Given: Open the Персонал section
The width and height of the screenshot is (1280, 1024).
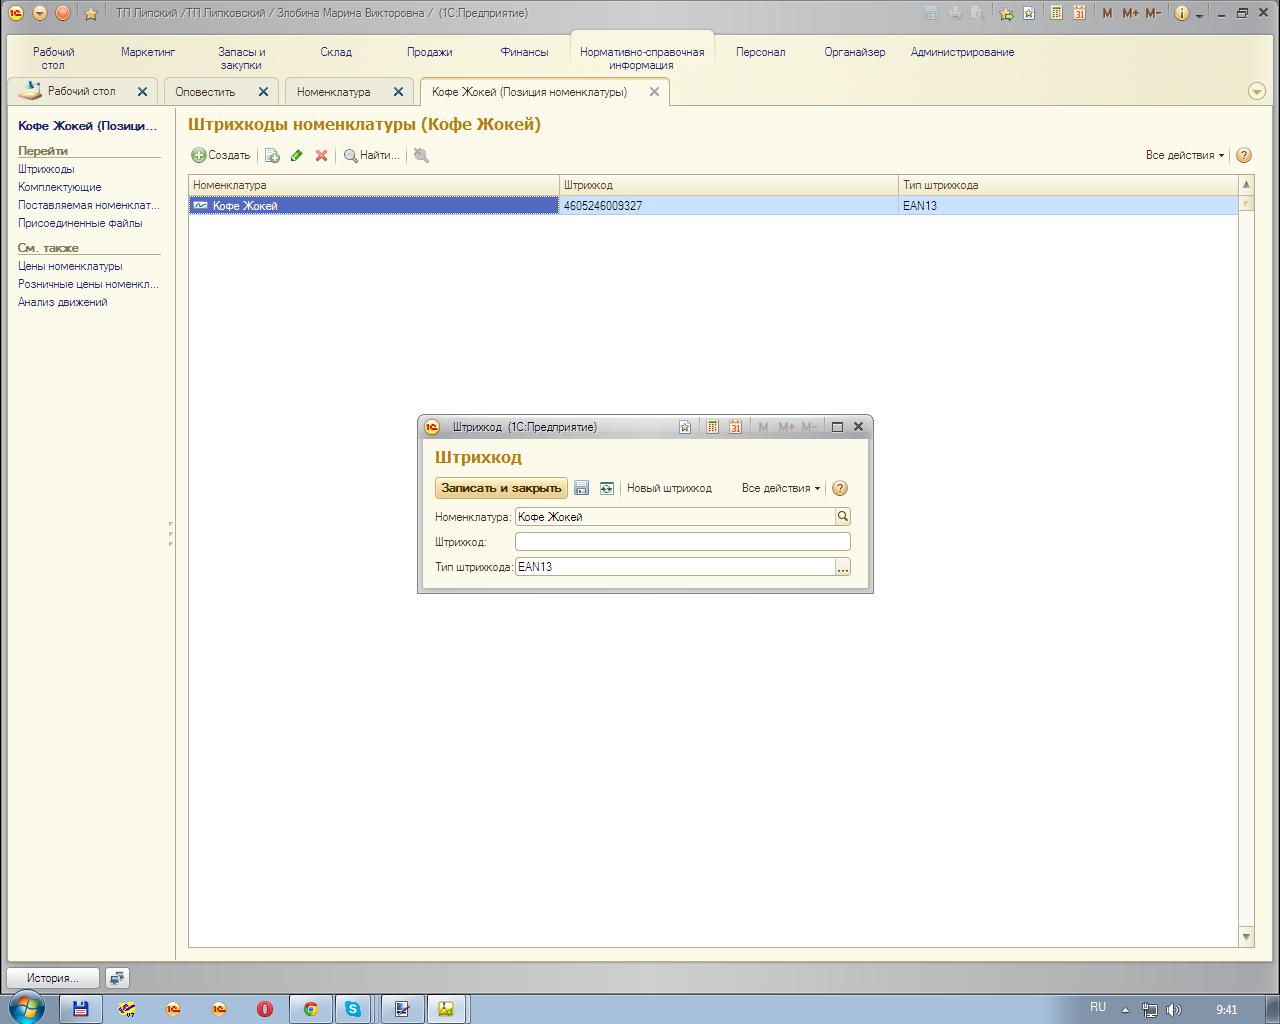Looking at the screenshot, I should (x=761, y=52).
